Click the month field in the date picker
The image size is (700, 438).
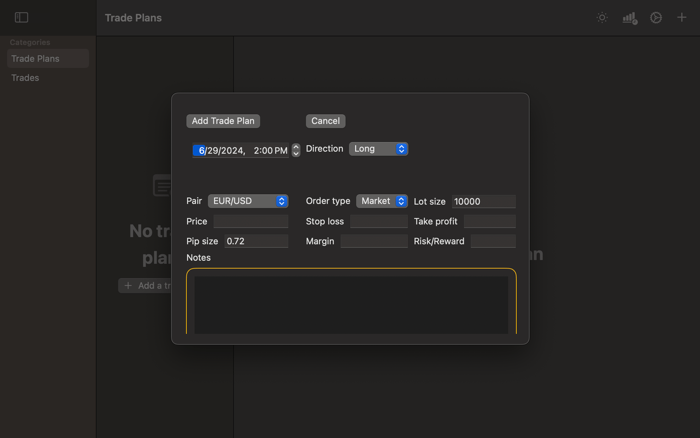click(x=199, y=150)
